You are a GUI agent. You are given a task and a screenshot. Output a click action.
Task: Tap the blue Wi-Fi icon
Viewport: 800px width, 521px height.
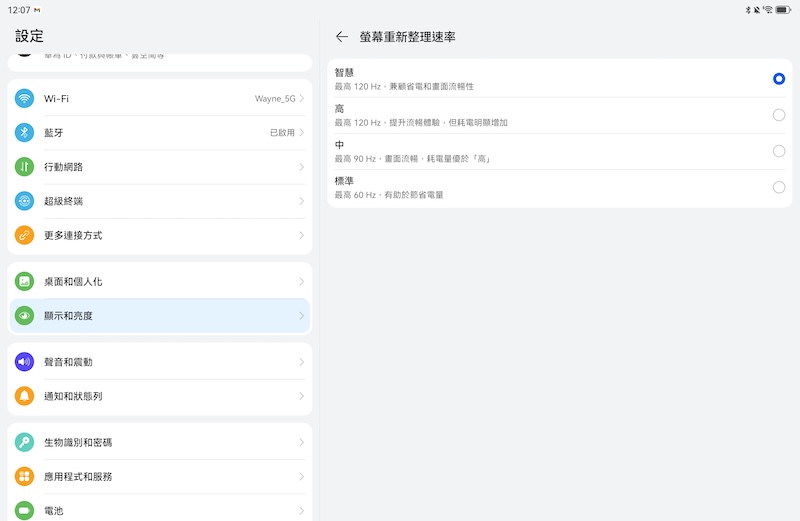click(x=25, y=99)
